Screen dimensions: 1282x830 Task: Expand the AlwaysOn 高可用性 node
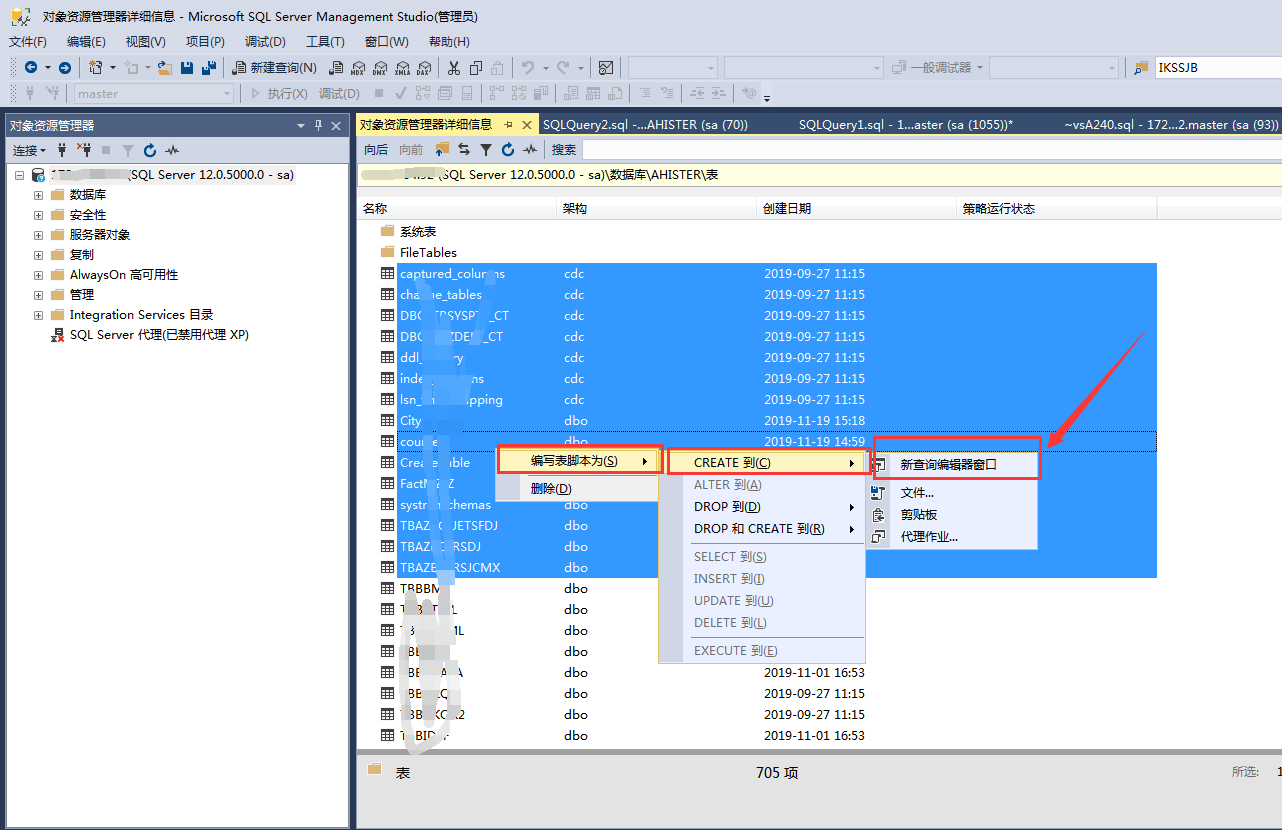[38, 274]
